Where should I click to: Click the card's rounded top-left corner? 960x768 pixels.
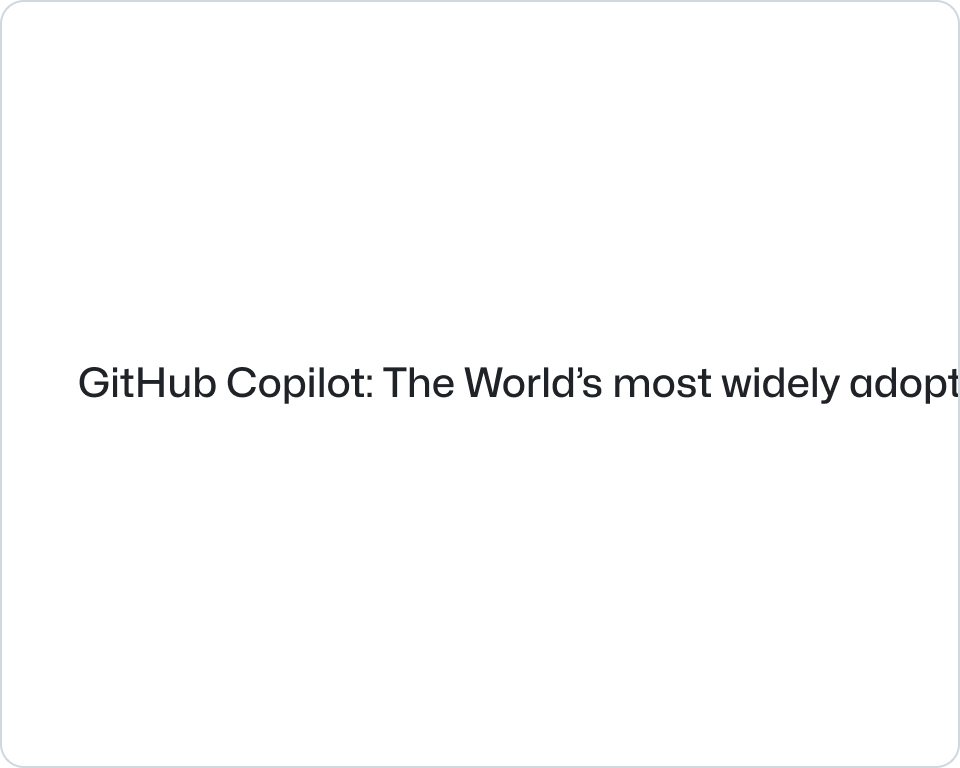[x=8, y=8]
